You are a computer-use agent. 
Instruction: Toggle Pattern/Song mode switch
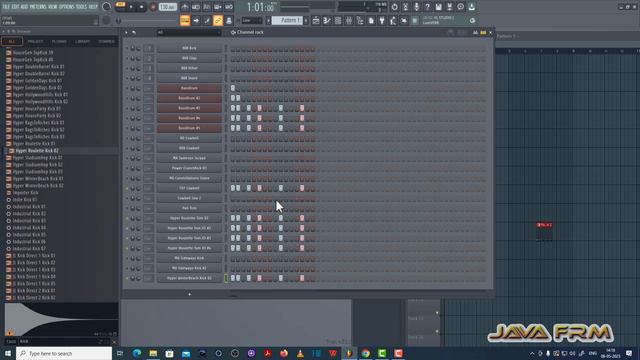coord(120,7)
